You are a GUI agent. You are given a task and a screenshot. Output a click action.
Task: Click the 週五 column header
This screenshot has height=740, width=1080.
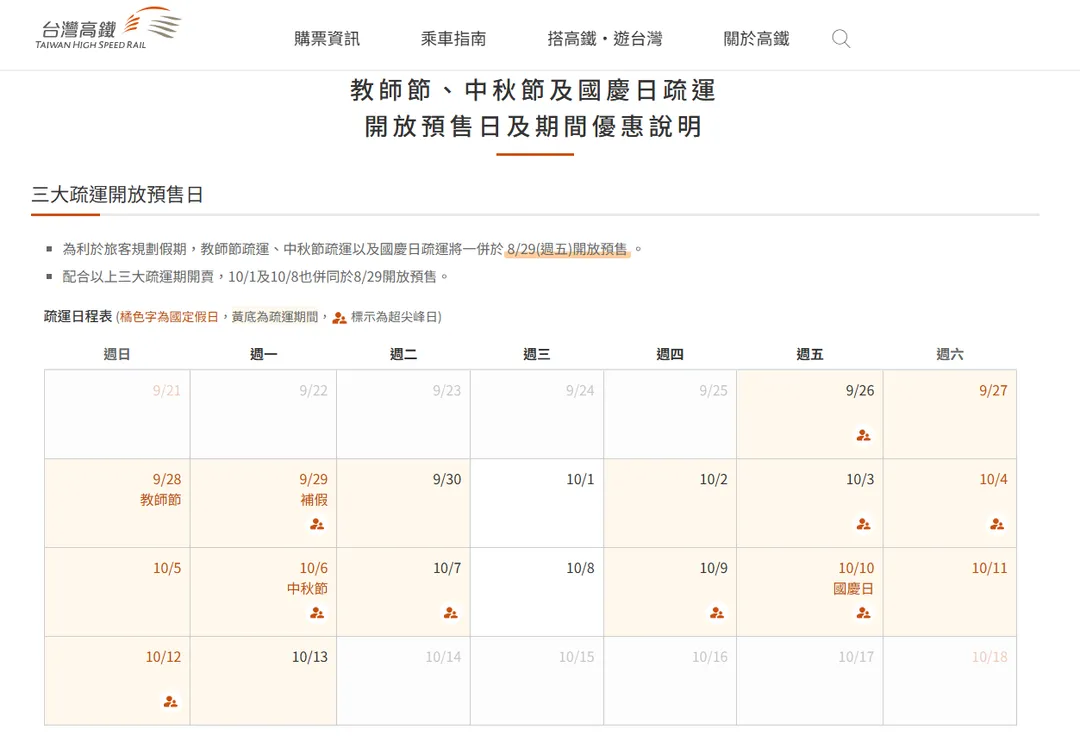pos(809,354)
